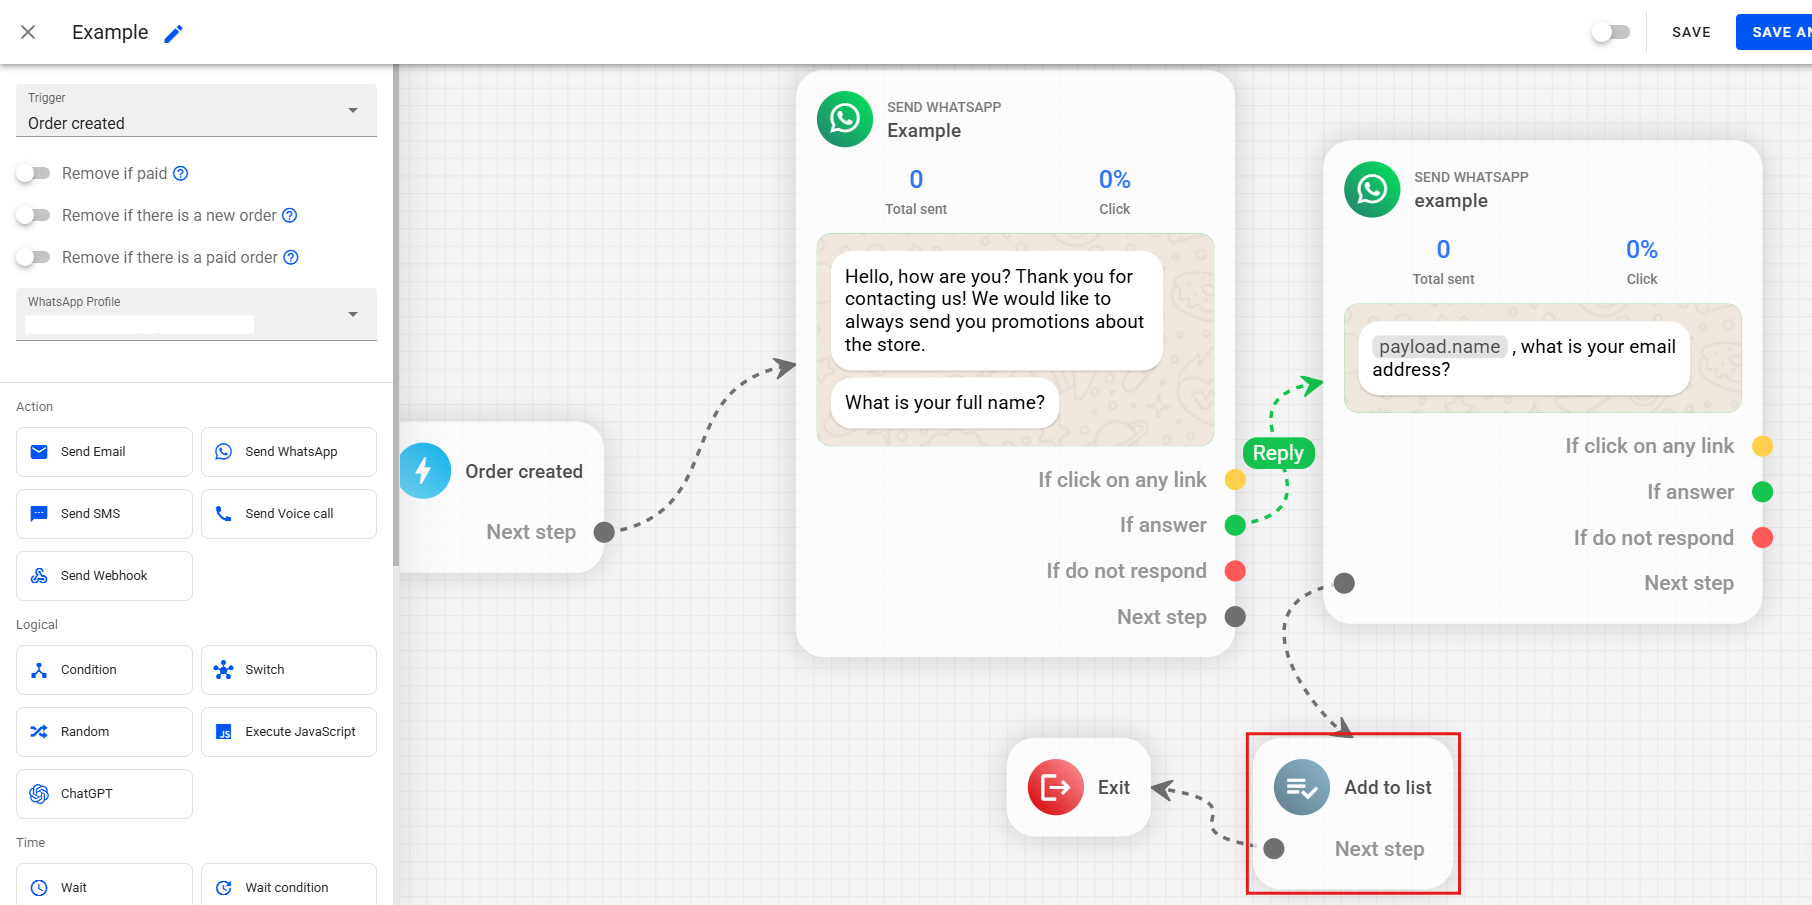Choose the Execute JavaScript block
Viewport: 1812px width, 905px height.
289,732
